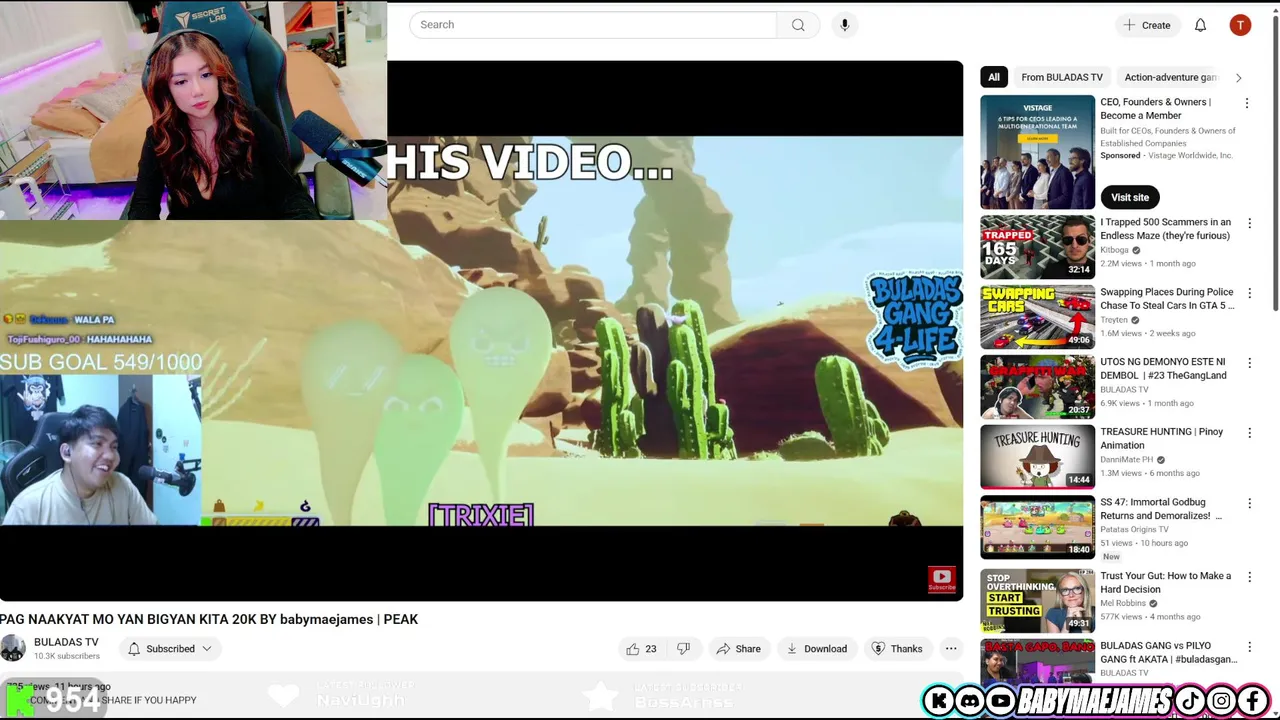
Task: Click the Discord icon in overlay bar
Action: (969, 701)
